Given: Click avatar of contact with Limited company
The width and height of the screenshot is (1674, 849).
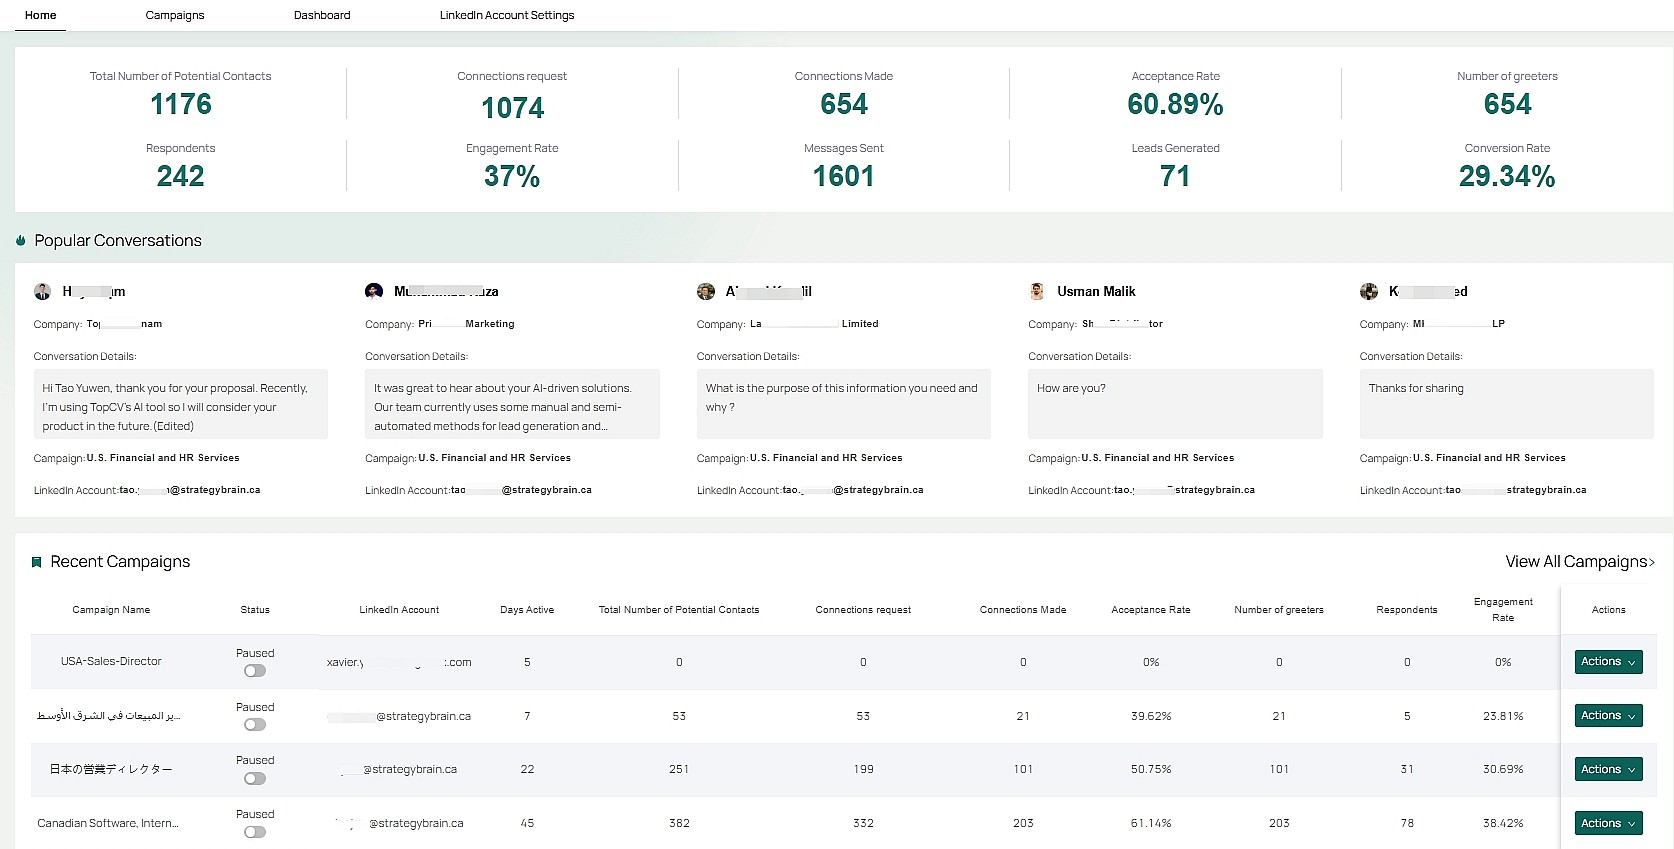Looking at the screenshot, I should [x=706, y=291].
